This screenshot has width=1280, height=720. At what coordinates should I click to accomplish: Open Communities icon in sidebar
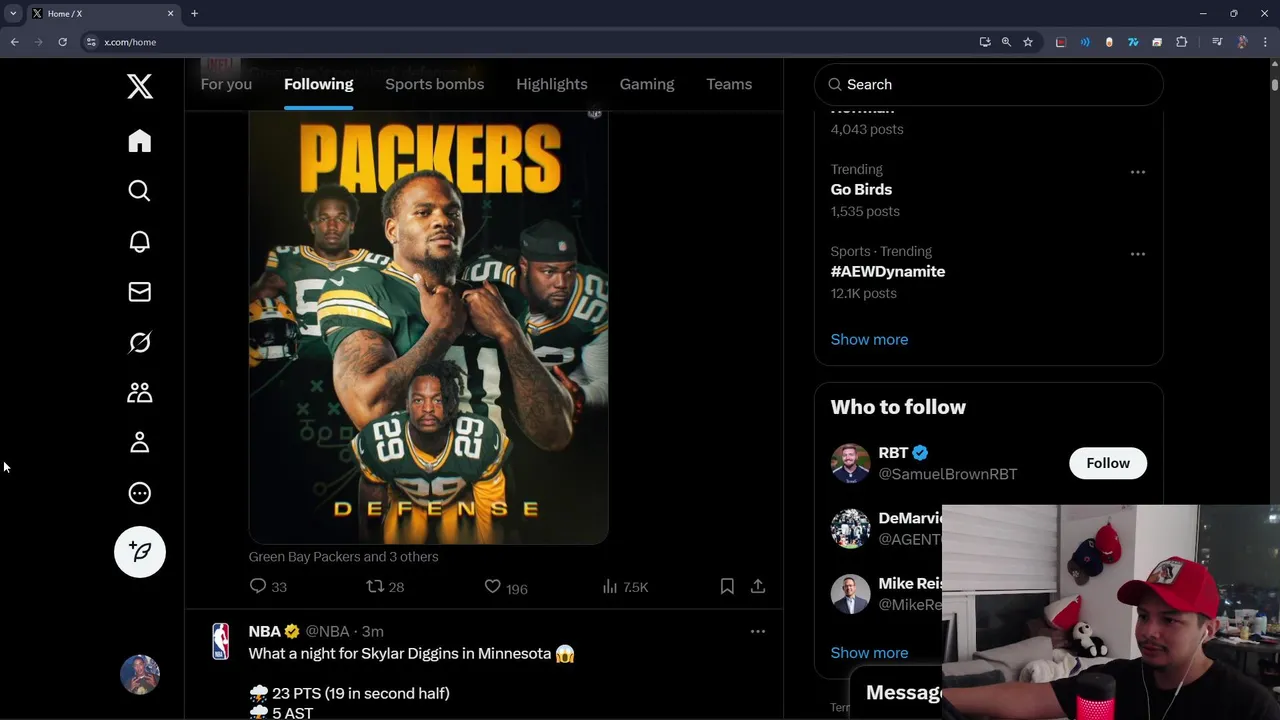pos(140,393)
